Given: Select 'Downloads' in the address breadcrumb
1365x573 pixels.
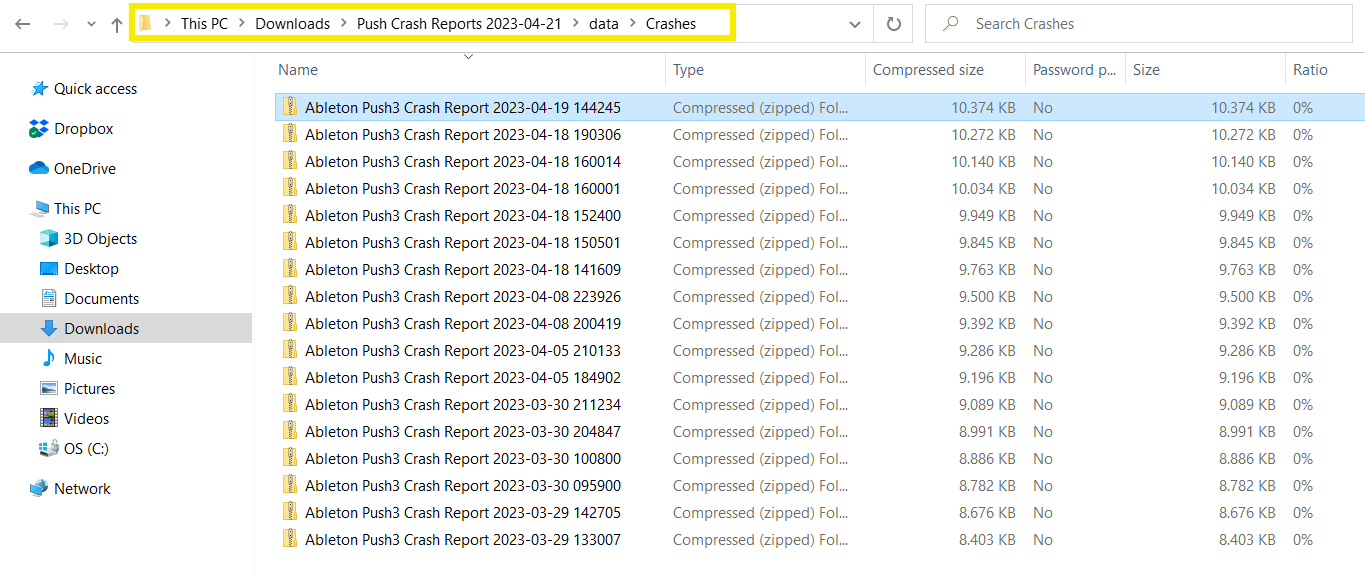Looking at the screenshot, I should pos(292,24).
